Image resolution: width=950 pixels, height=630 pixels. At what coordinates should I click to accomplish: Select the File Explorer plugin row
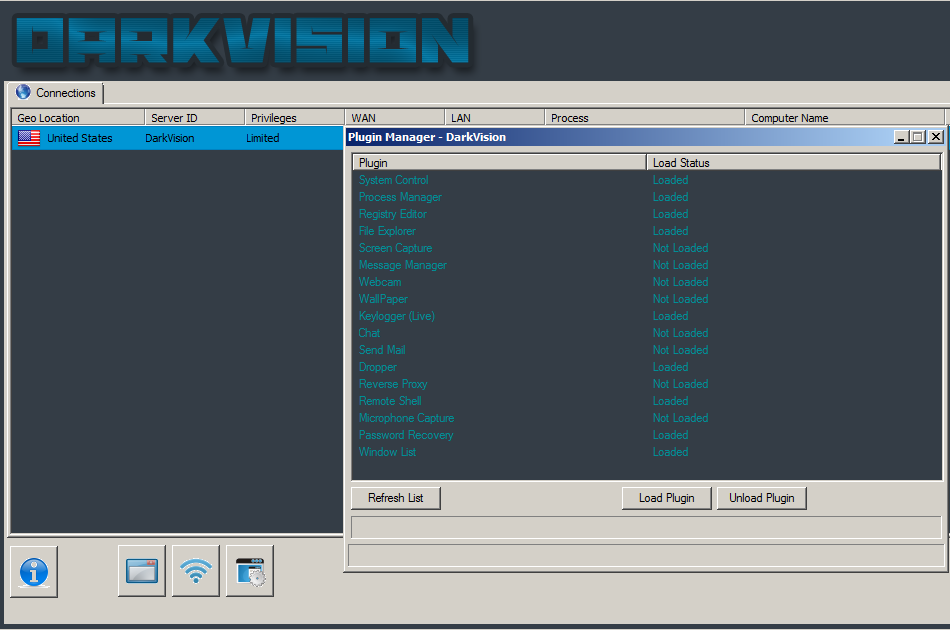[647, 231]
